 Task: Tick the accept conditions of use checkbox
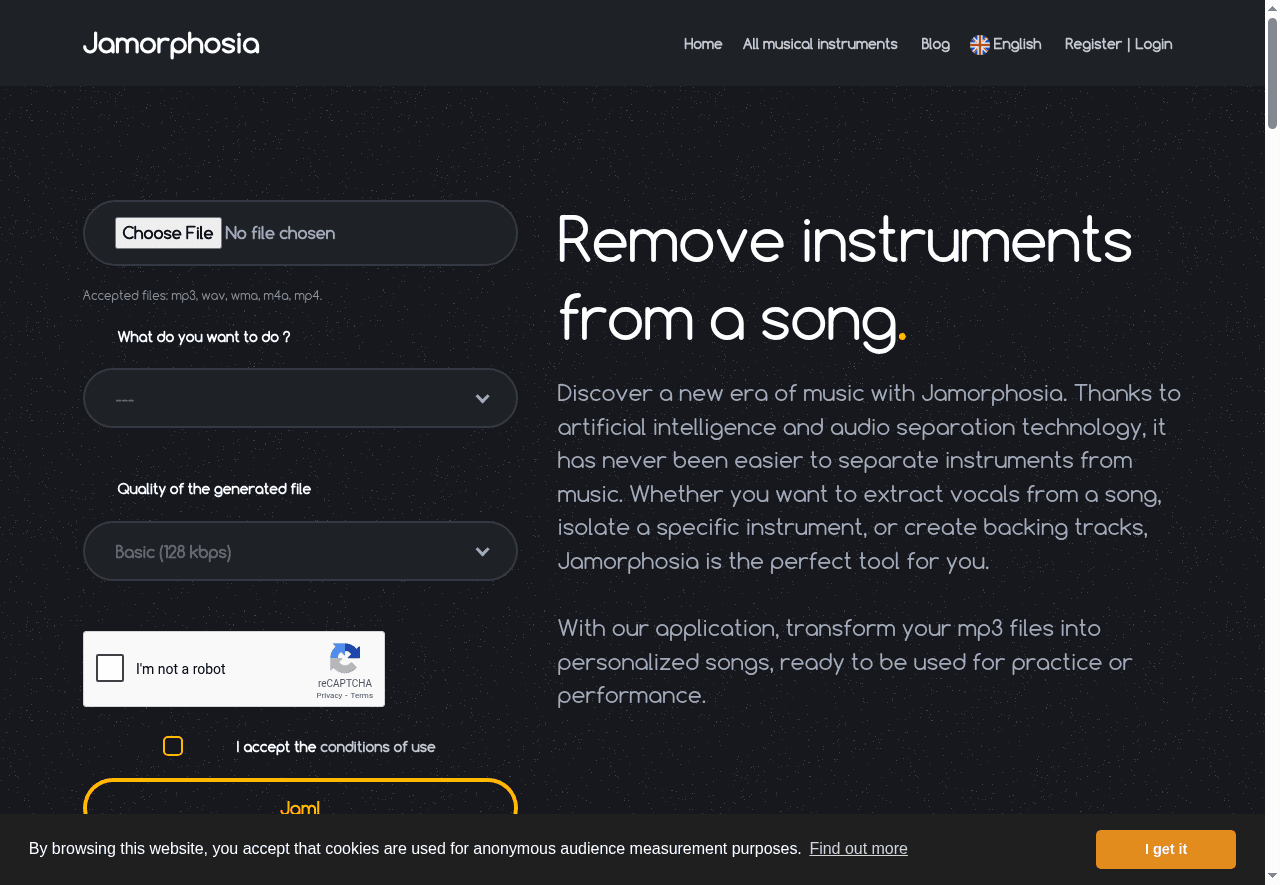coord(173,746)
